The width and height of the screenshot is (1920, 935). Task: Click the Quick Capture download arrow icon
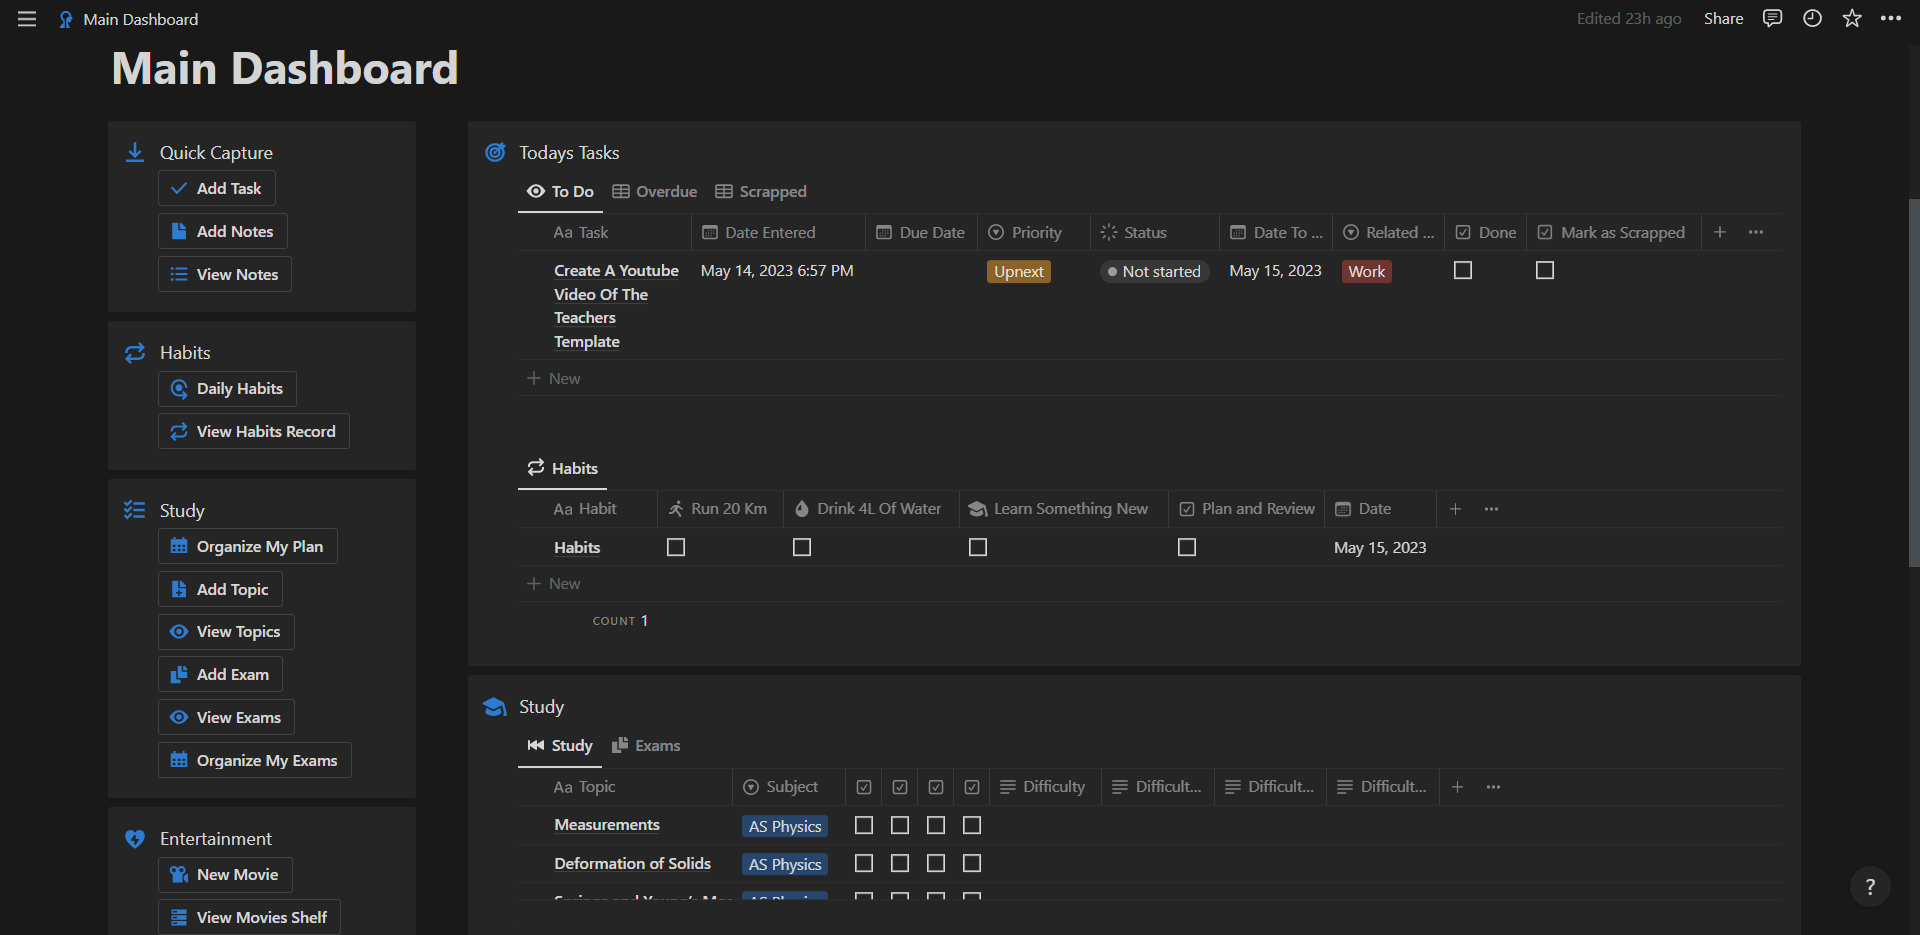[135, 152]
